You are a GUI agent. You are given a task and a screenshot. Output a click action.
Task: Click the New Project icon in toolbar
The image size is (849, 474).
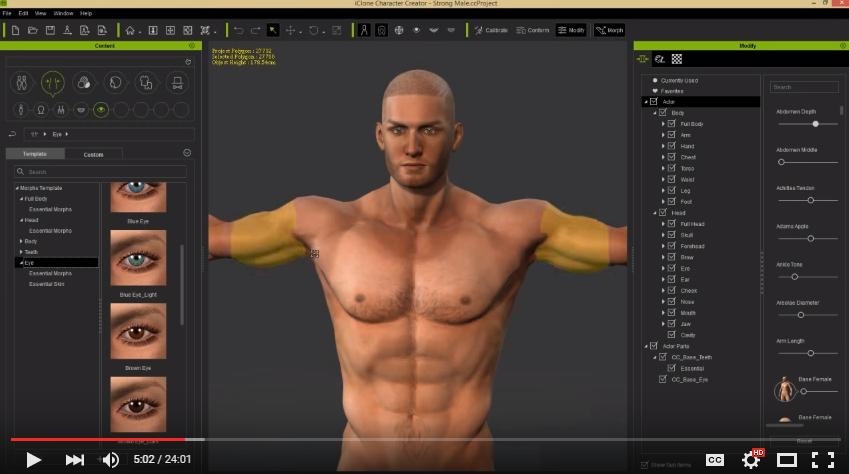(15, 30)
